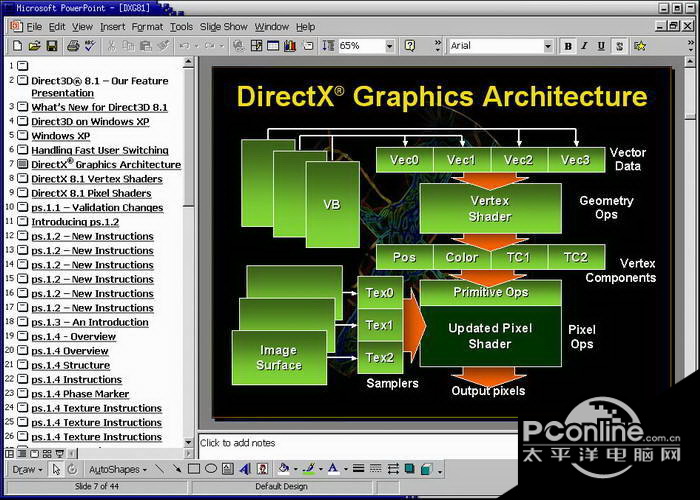This screenshot has height=500, width=700.
Task: Apply Fill Color paint bucket swatch
Action: (x=283, y=469)
